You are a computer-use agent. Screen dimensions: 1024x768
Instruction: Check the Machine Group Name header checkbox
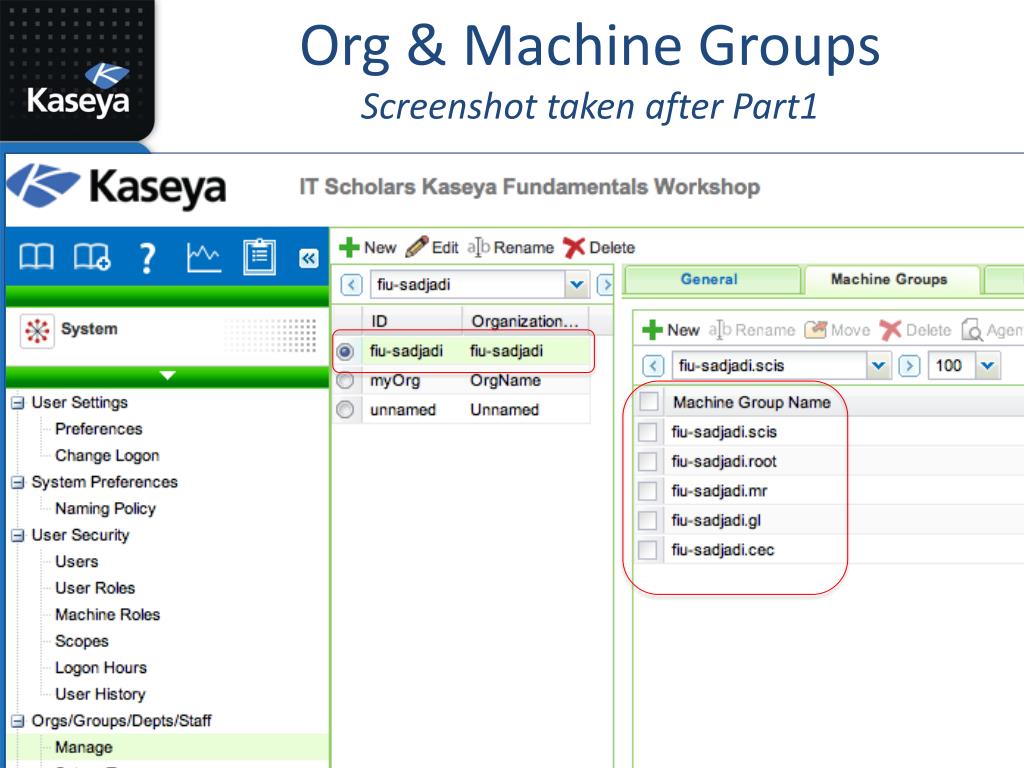pyautogui.click(x=648, y=401)
